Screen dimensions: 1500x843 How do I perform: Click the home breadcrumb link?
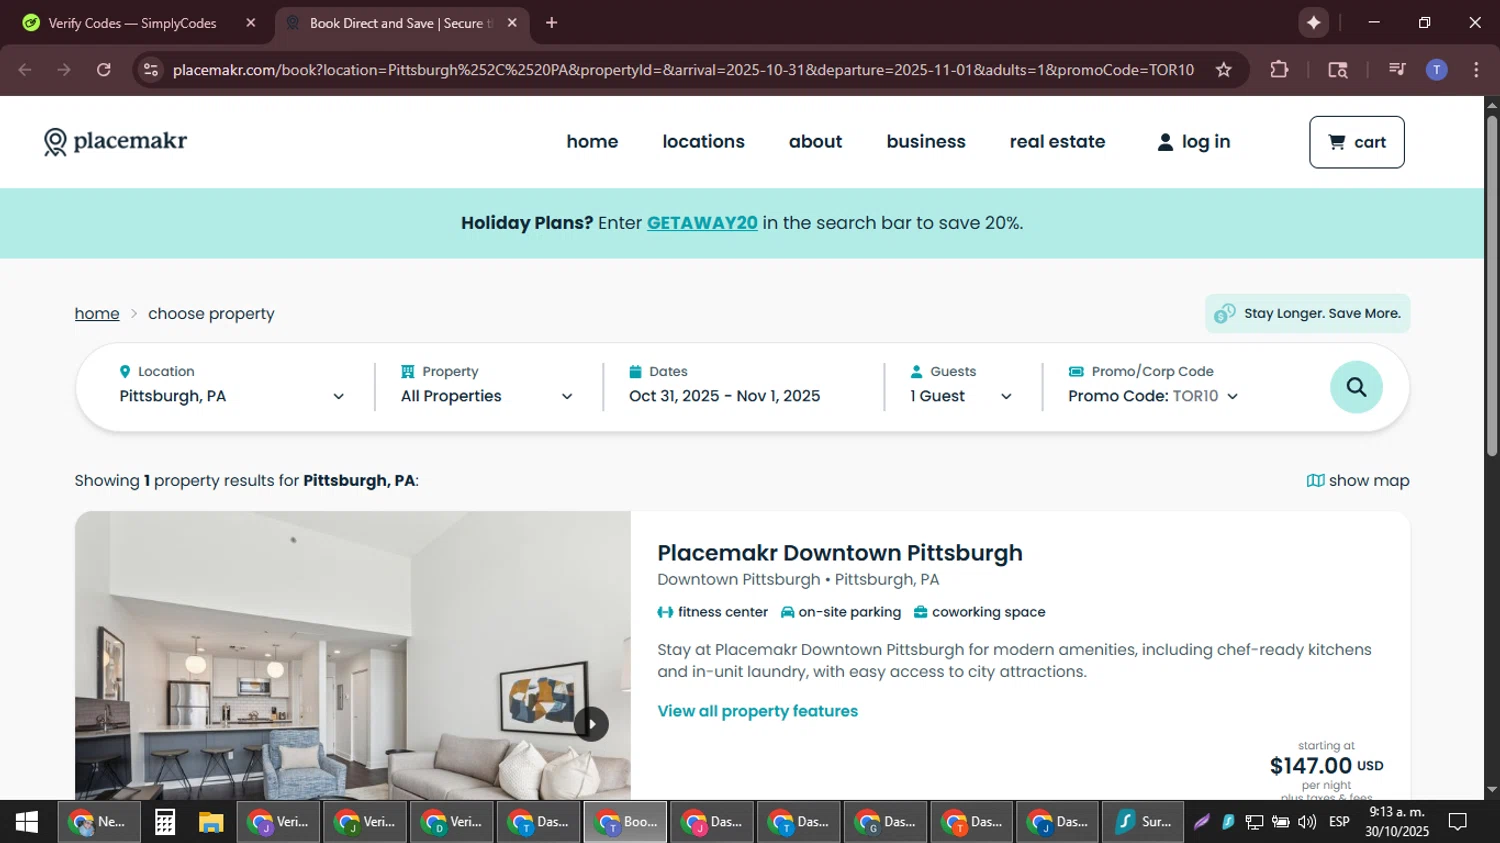[x=97, y=314]
